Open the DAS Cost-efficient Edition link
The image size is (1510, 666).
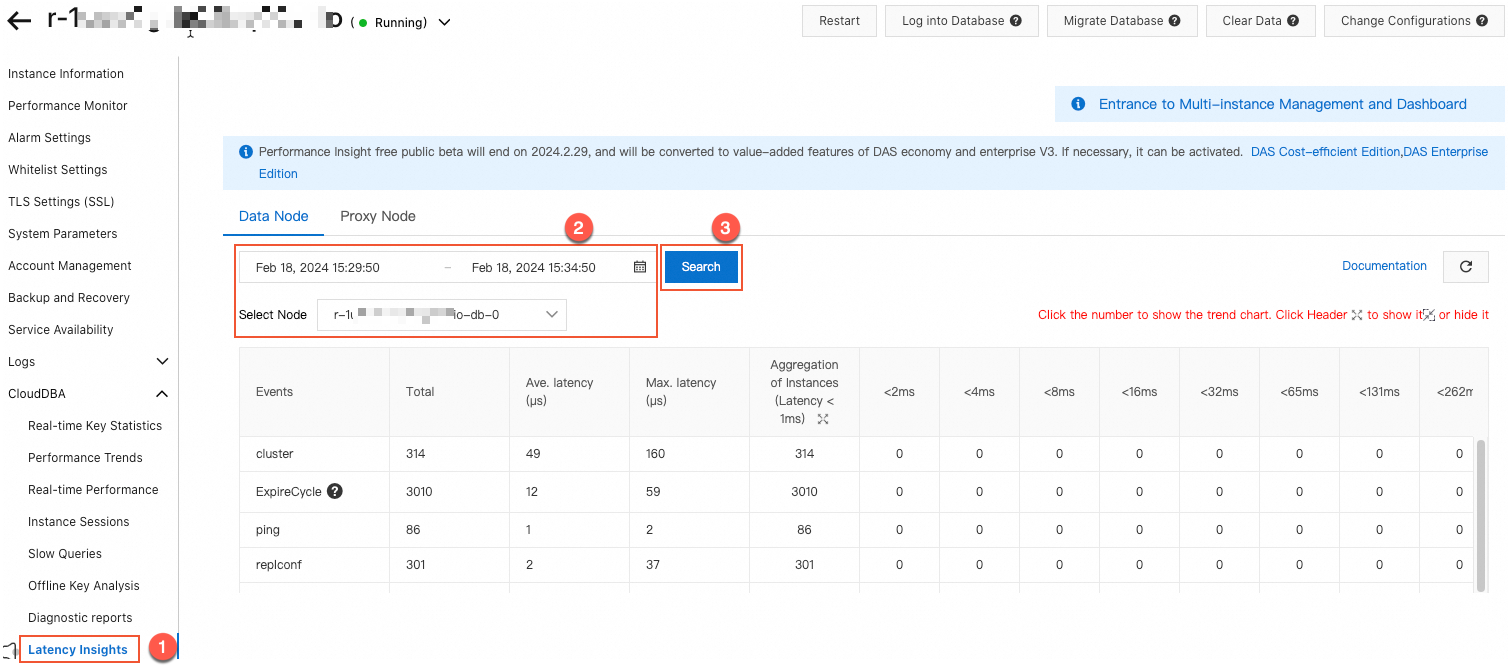1325,152
